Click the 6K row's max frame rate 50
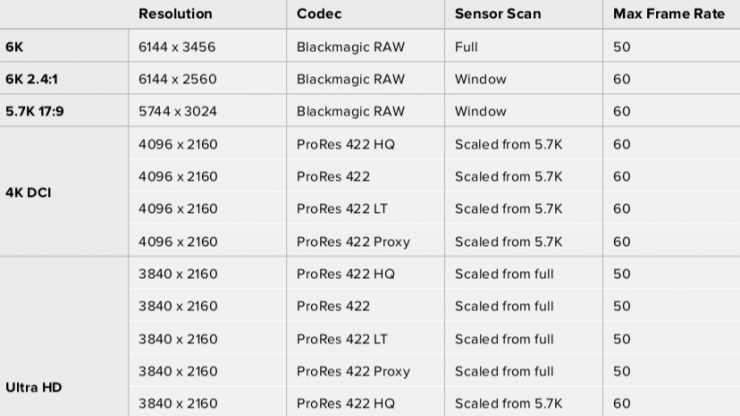This screenshot has width=740, height=416. tap(622, 46)
